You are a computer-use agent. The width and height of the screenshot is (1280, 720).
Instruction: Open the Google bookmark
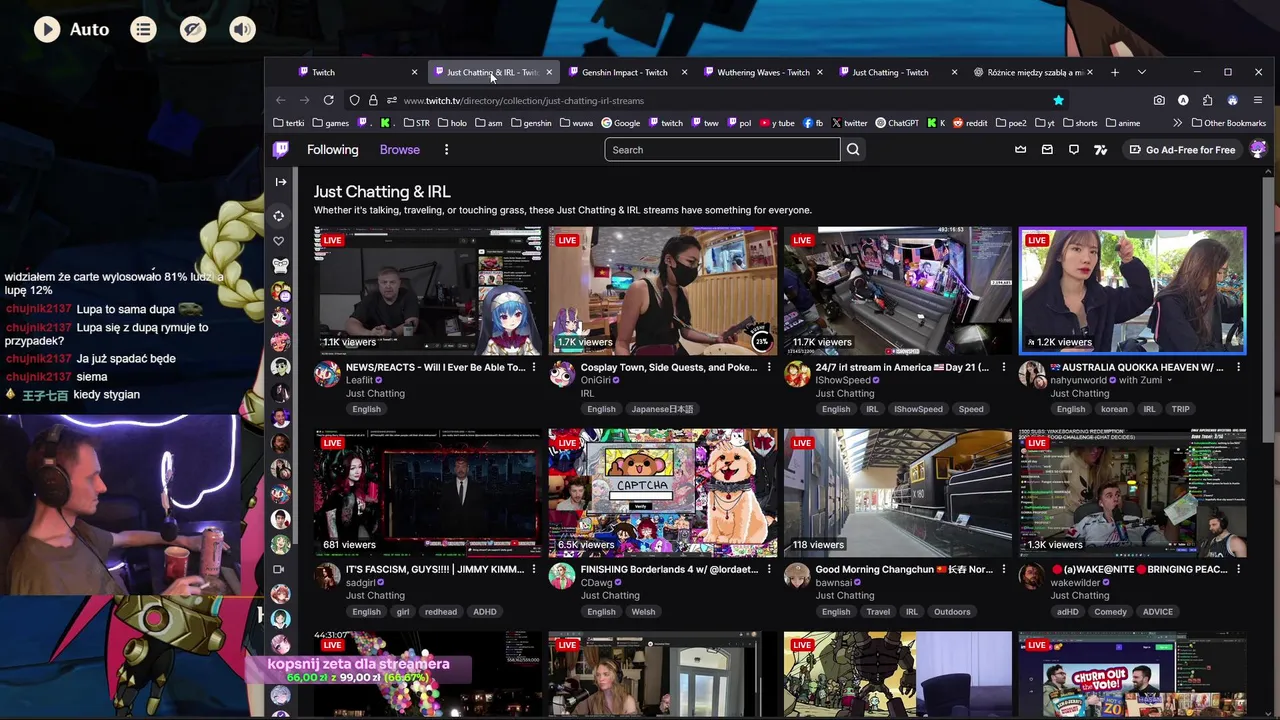(620, 123)
